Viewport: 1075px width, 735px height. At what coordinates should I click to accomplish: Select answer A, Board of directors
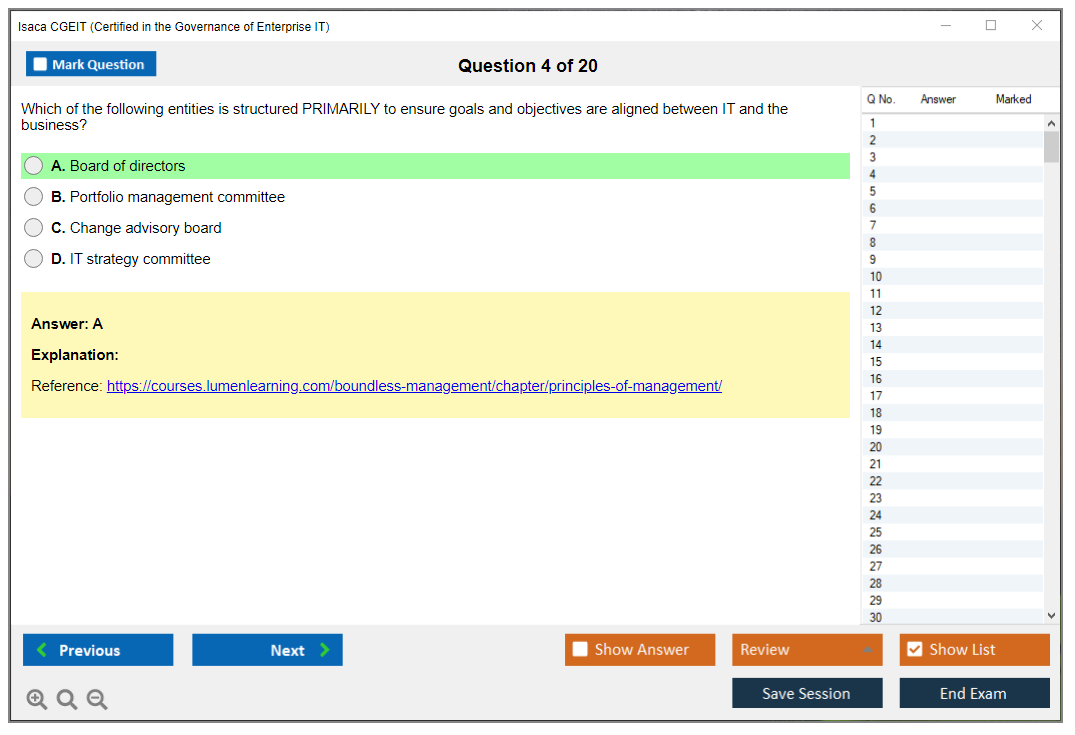34,166
